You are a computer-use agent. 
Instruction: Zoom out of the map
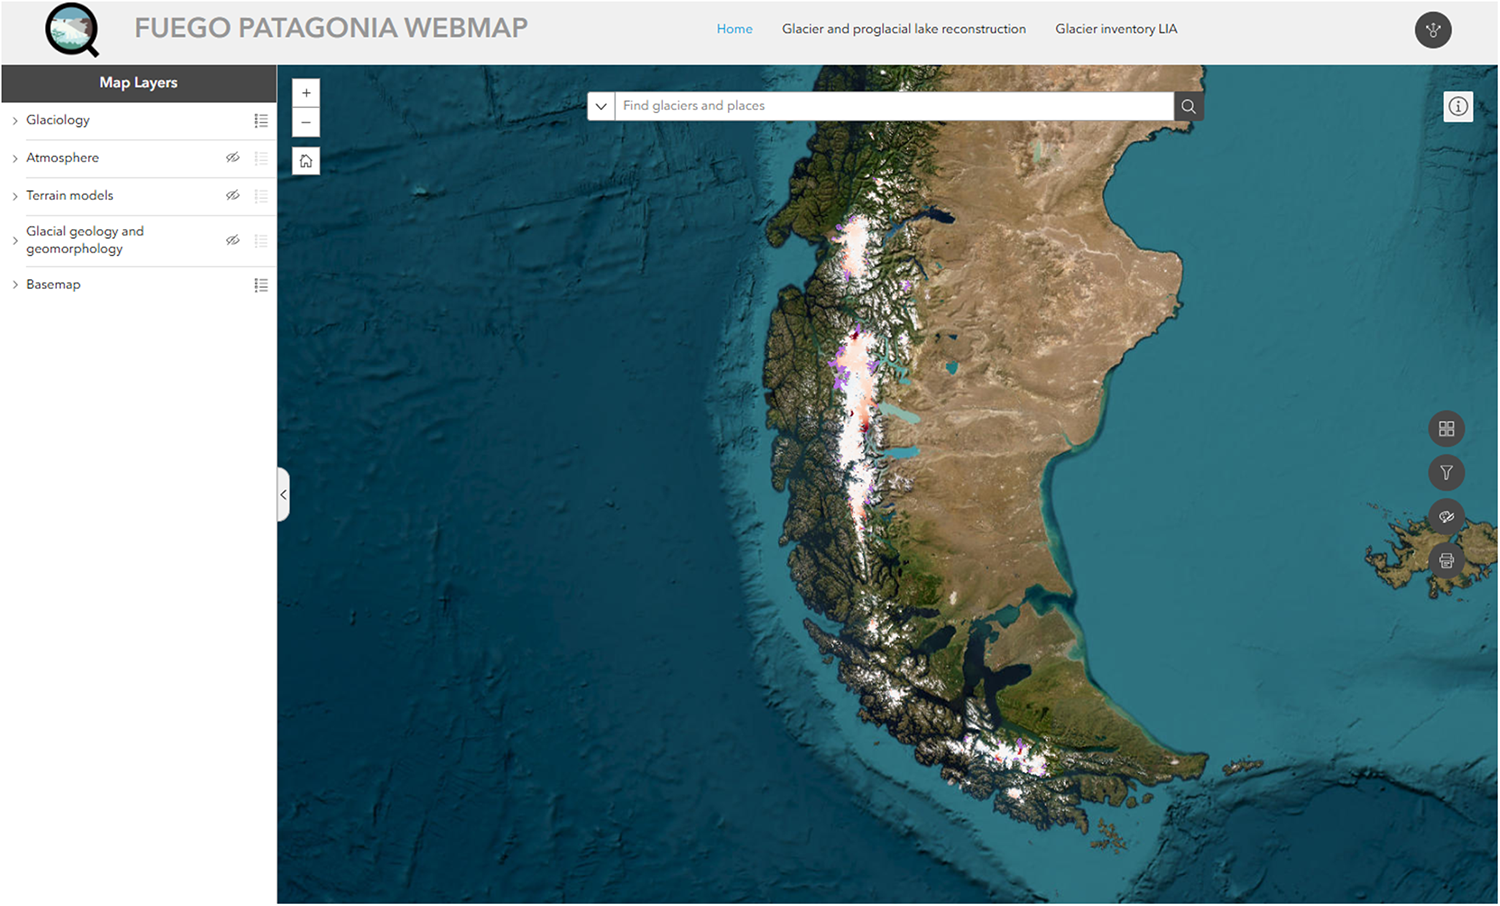(306, 123)
